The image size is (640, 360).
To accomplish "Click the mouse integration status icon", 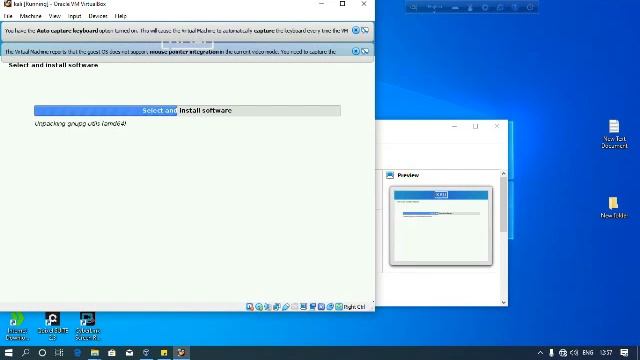I will pyautogui.click(x=330, y=307).
